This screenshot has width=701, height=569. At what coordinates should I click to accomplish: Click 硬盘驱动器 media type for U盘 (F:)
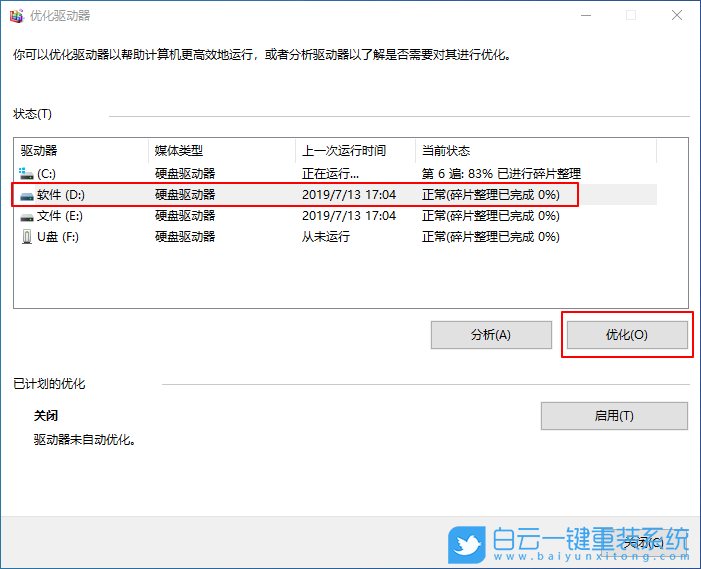(185, 237)
